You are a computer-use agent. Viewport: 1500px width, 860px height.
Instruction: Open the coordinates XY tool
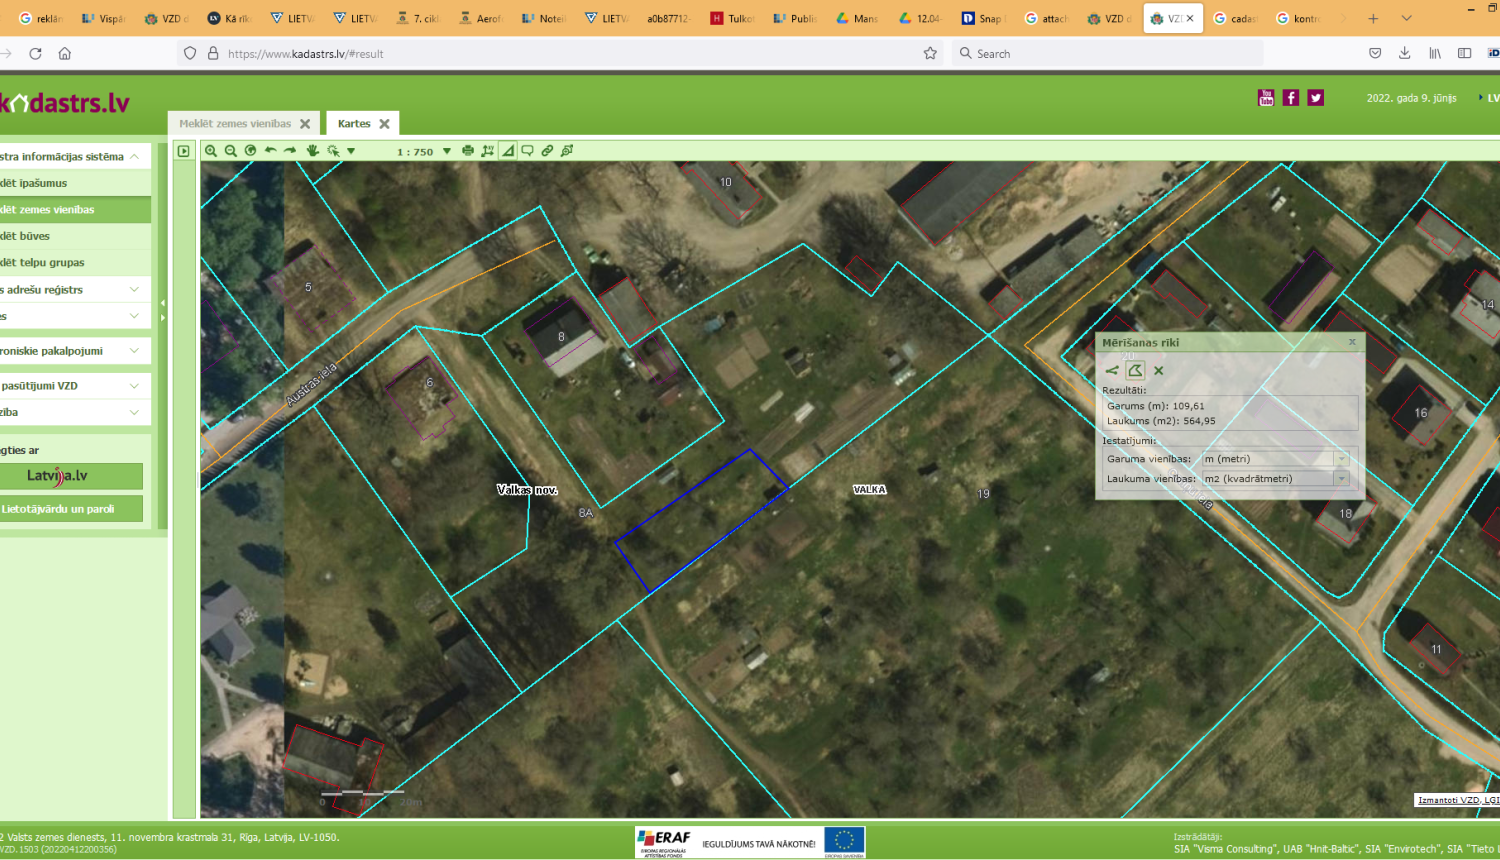[488, 151]
